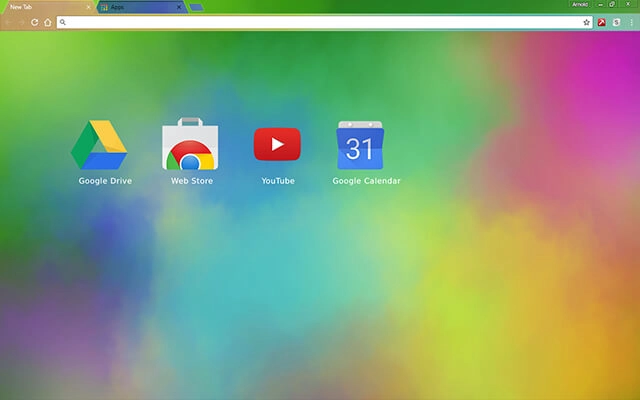Screen dimensions: 640x400
Task: Open the S shield extension icon
Action: pyautogui.click(x=616, y=22)
